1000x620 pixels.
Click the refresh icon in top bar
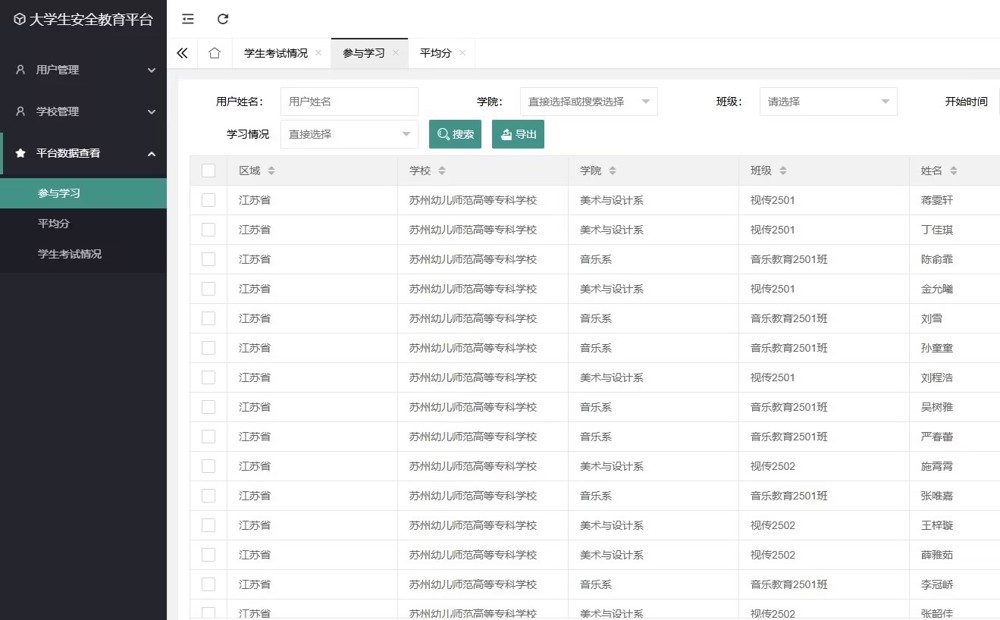223,19
